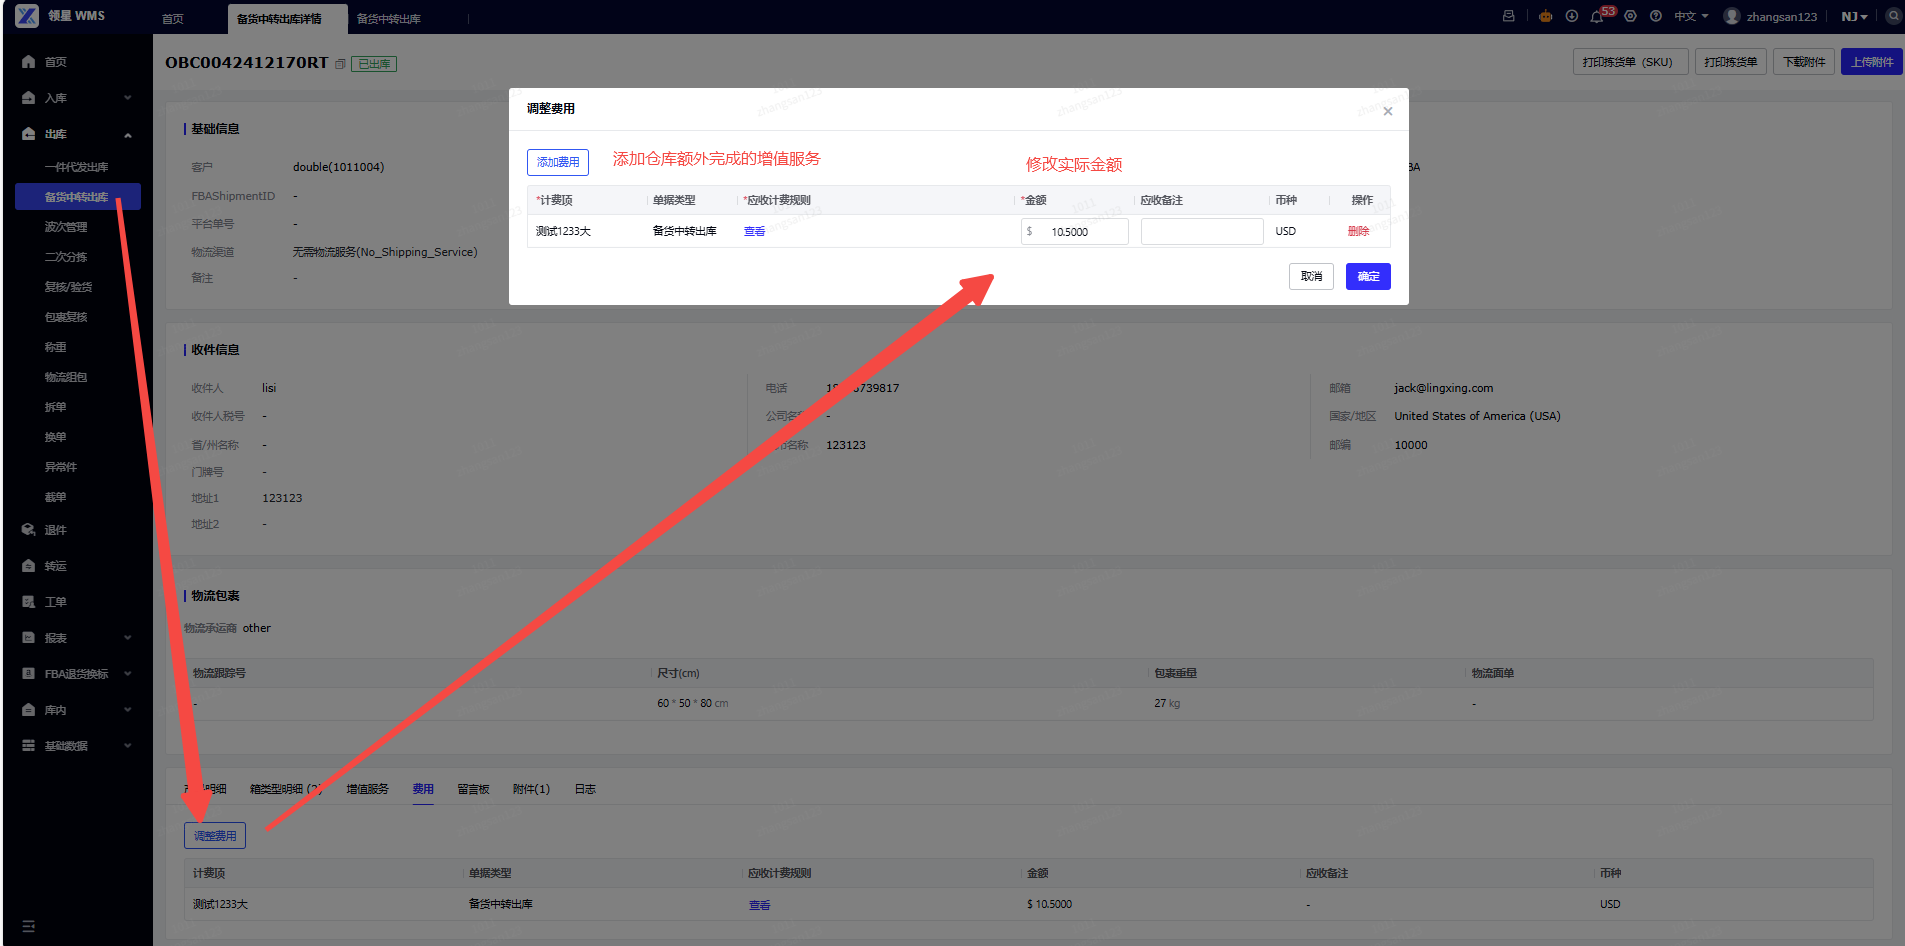The image size is (1905, 946).
Task: Open the 日志 tab
Action: coord(585,789)
